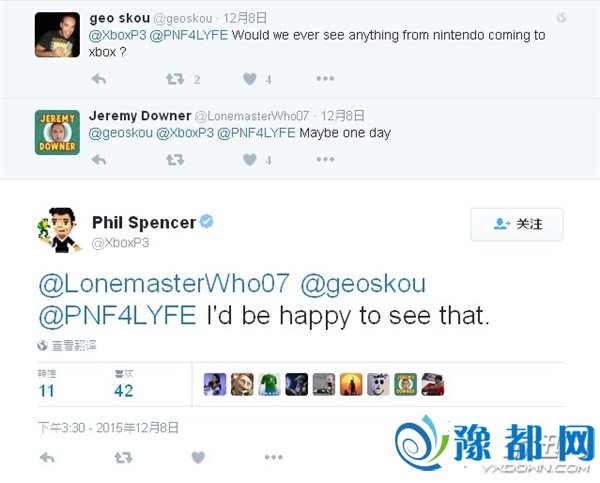Image resolution: width=600 pixels, height=483 pixels.
Task: Like geo skou's tweet
Action: (x=250, y=79)
